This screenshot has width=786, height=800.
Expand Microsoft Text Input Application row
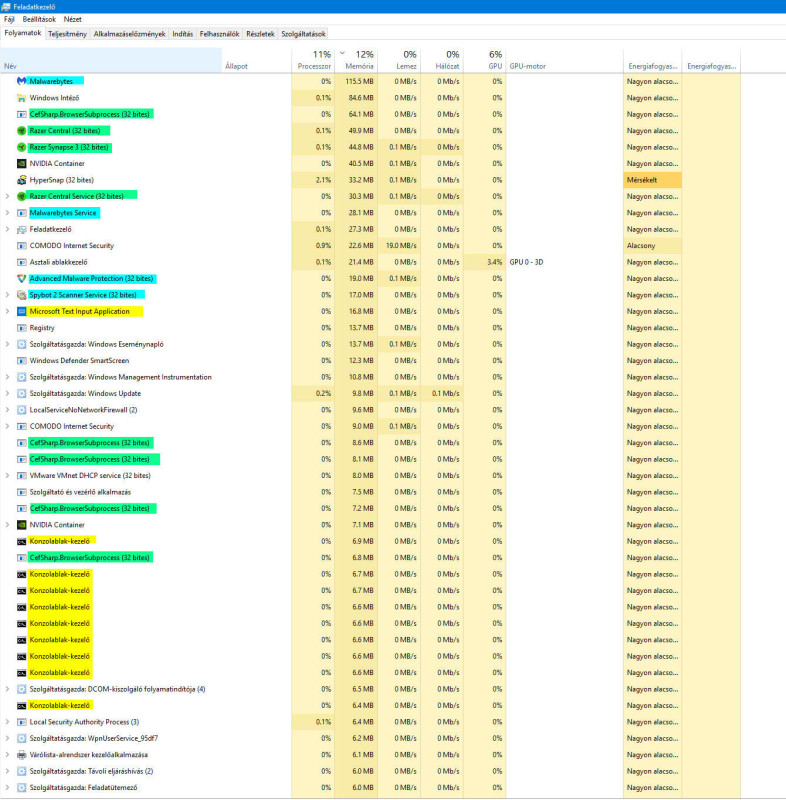point(7,311)
